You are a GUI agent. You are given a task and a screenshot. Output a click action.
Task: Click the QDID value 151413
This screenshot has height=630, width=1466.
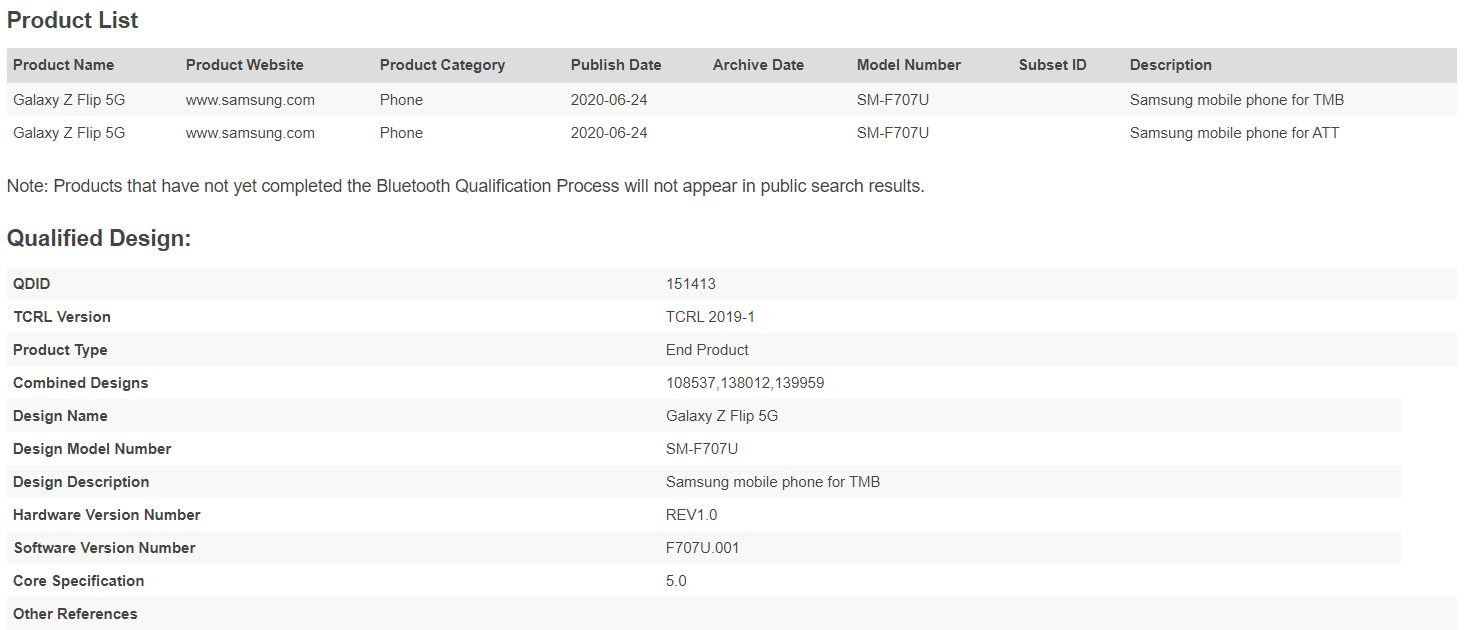691,284
